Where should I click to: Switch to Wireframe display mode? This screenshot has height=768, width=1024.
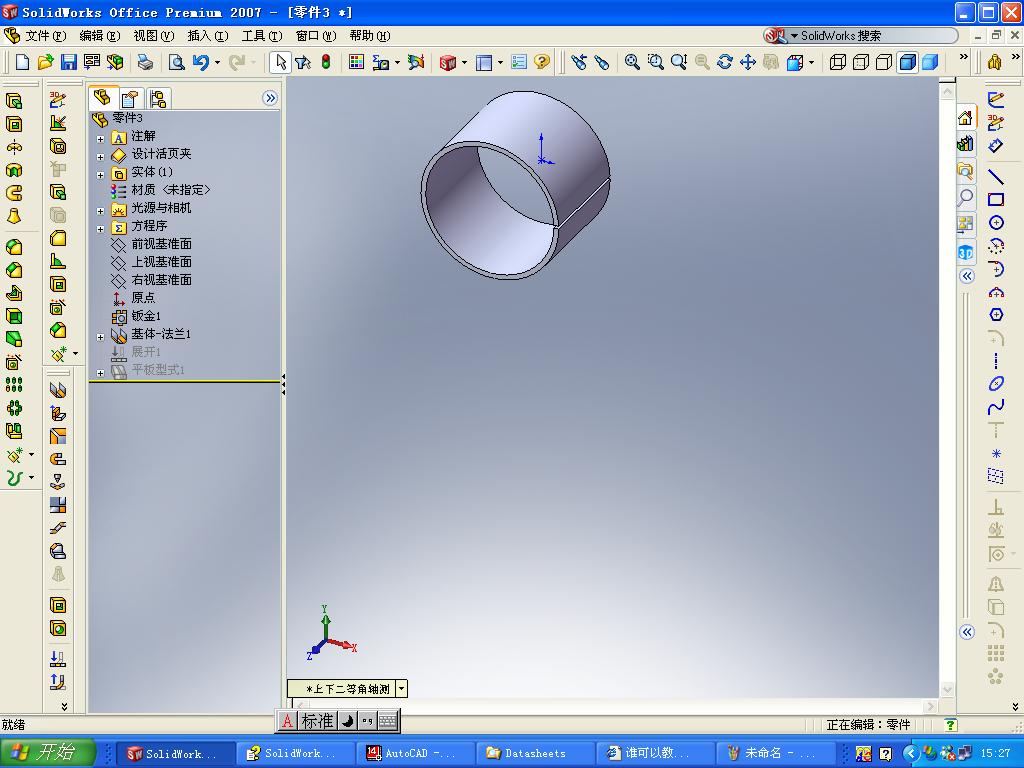coord(838,62)
